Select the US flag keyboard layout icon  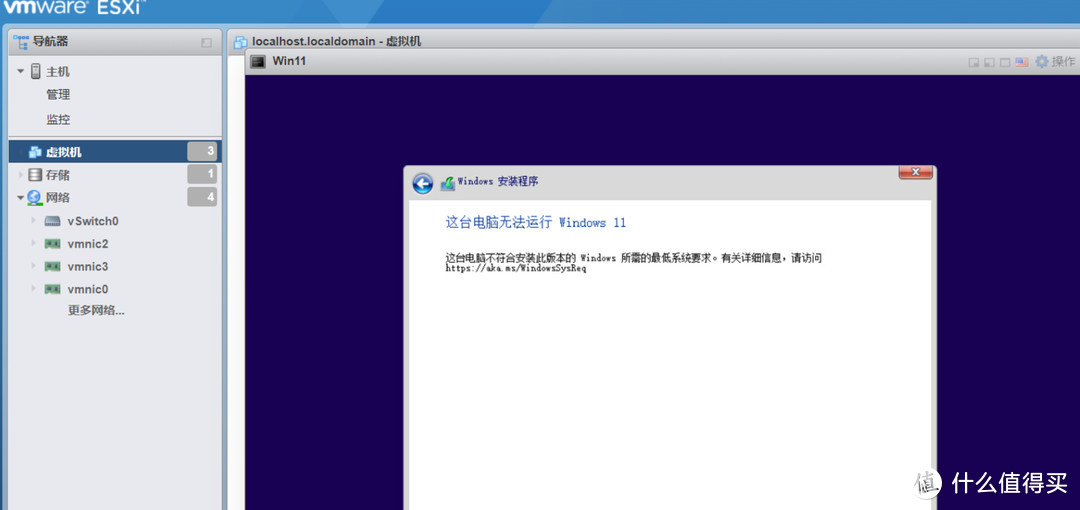click(1021, 62)
